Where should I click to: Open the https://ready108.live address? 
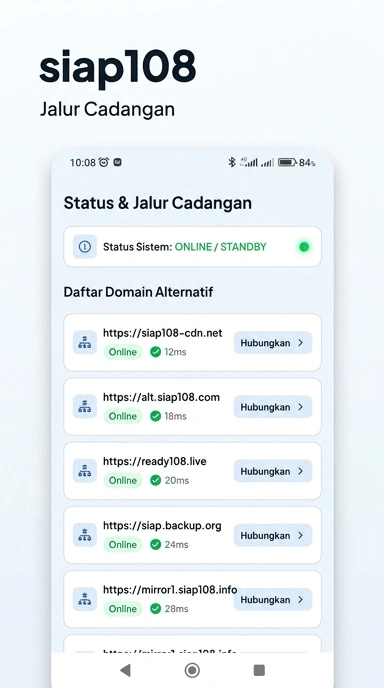click(x=155, y=462)
